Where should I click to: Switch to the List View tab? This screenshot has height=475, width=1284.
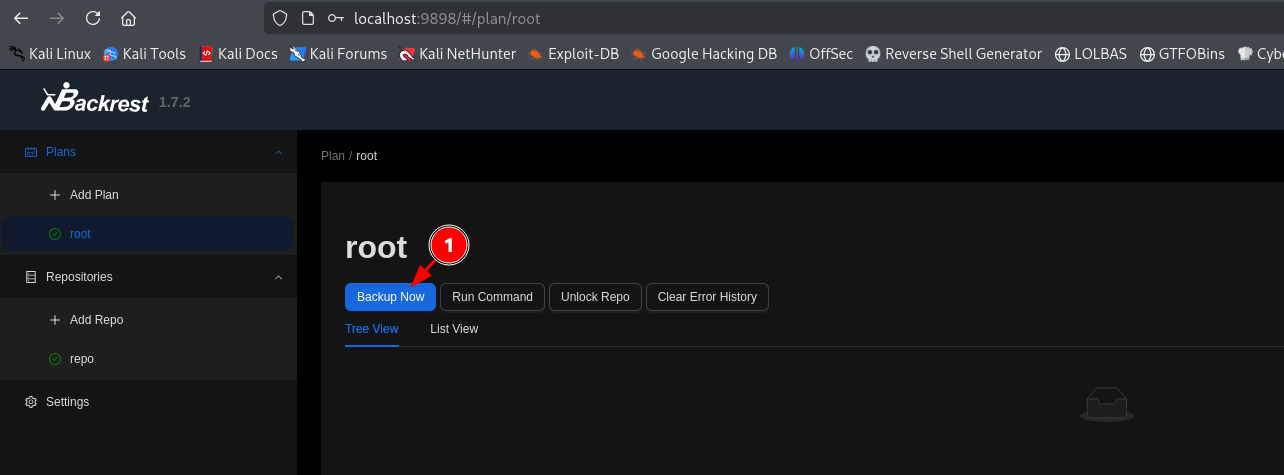coord(454,329)
